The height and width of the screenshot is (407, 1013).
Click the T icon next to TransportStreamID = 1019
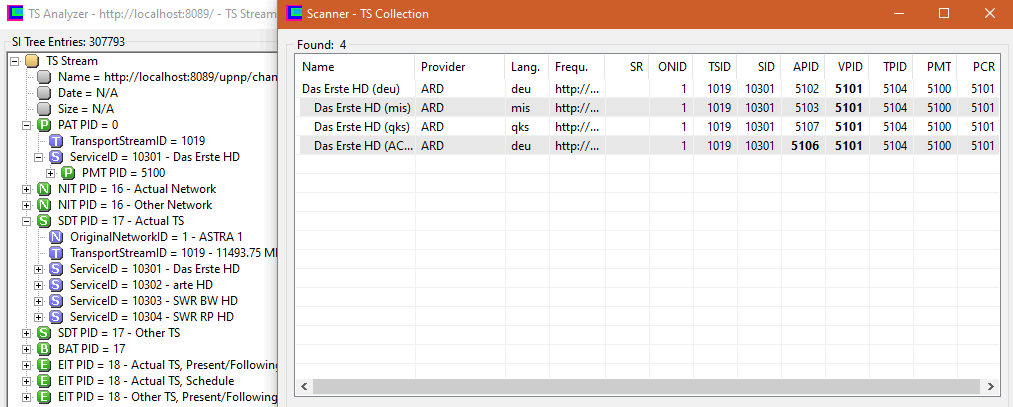(x=56, y=141)
